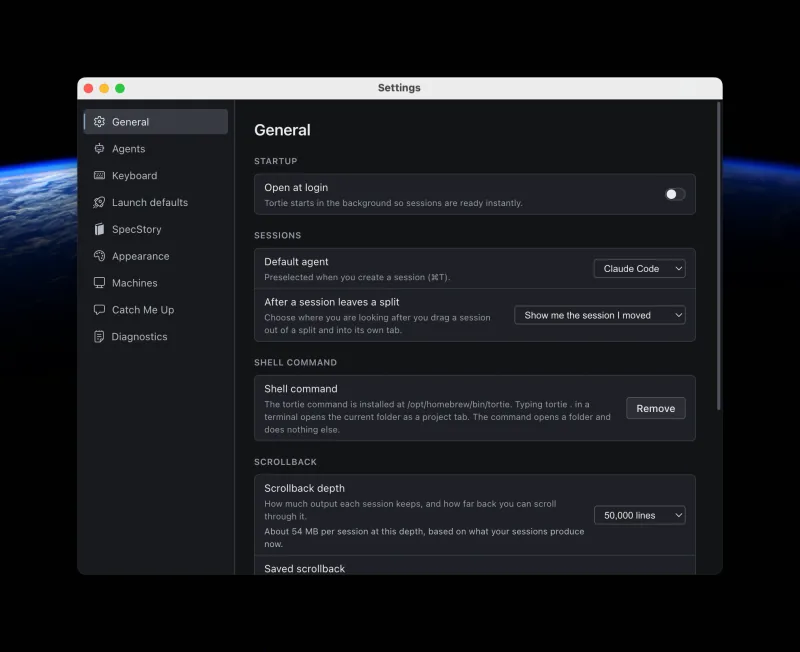Click the Diagnostics document icon
The width and height of the screenshot is (800, 652).
click(x=99, y=337)
